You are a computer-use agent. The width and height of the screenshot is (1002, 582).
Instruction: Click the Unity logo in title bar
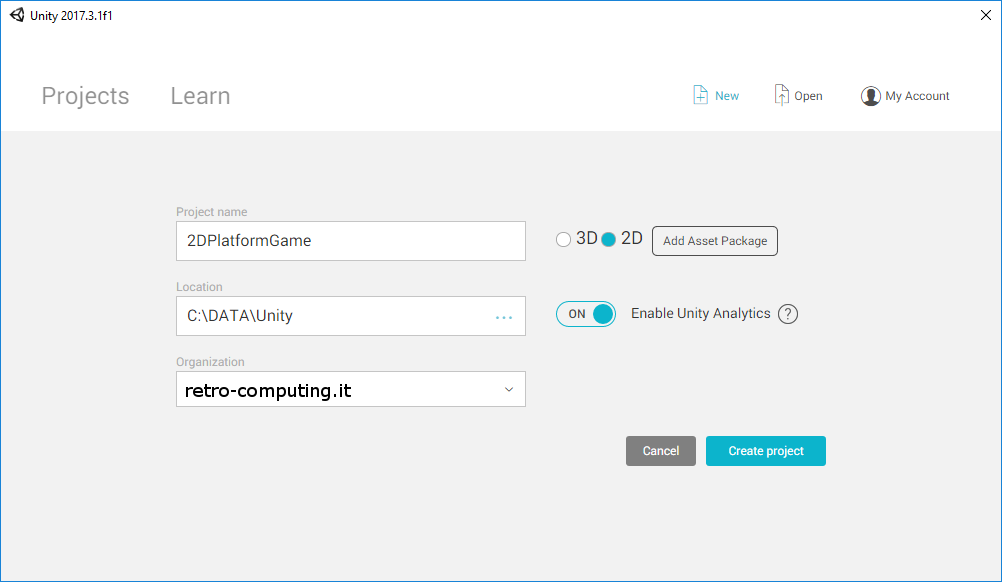point(17,15)
